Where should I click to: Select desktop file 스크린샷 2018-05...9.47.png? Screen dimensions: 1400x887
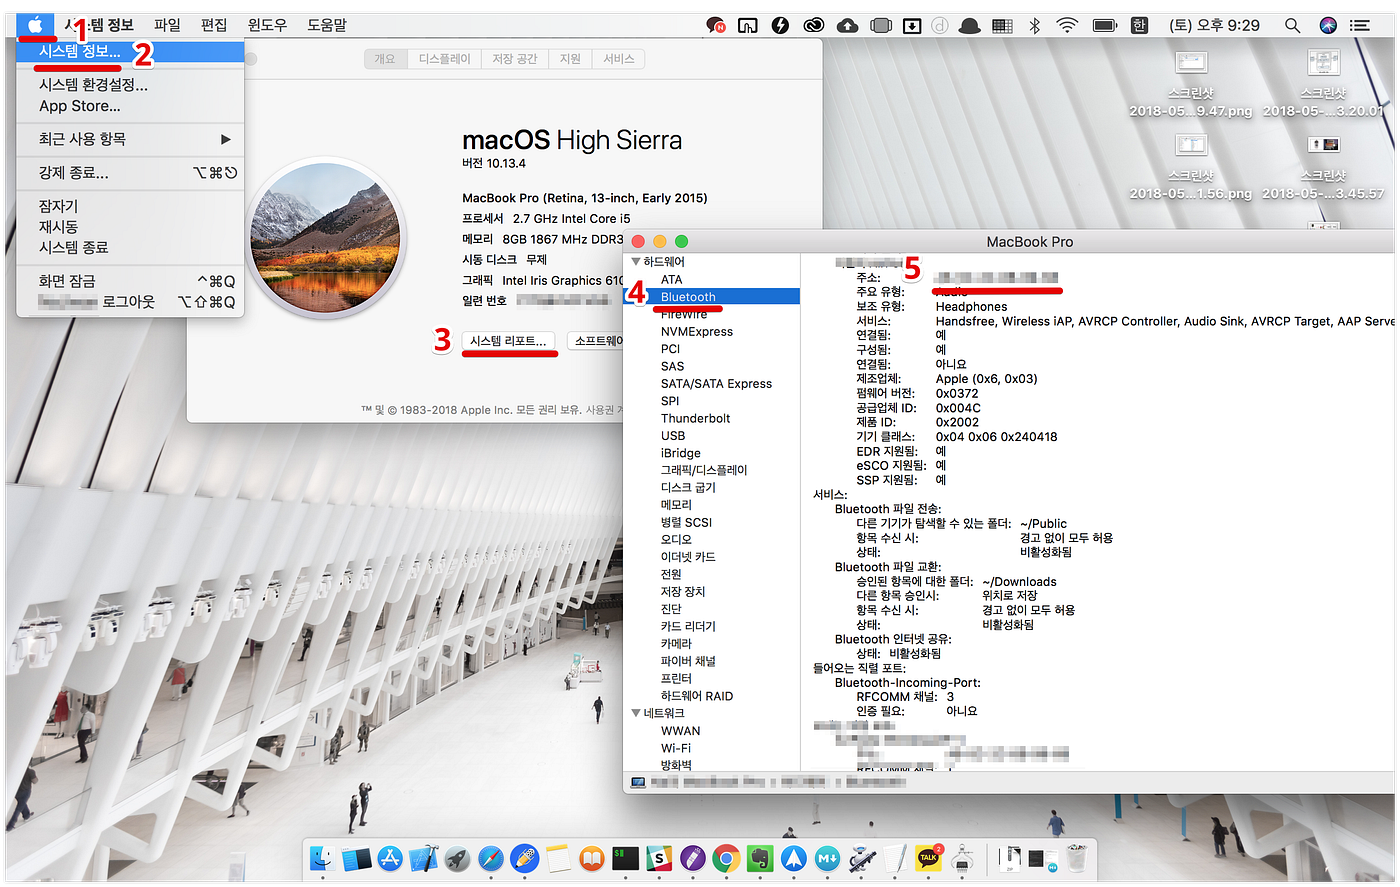click(x=1191, y=83)
